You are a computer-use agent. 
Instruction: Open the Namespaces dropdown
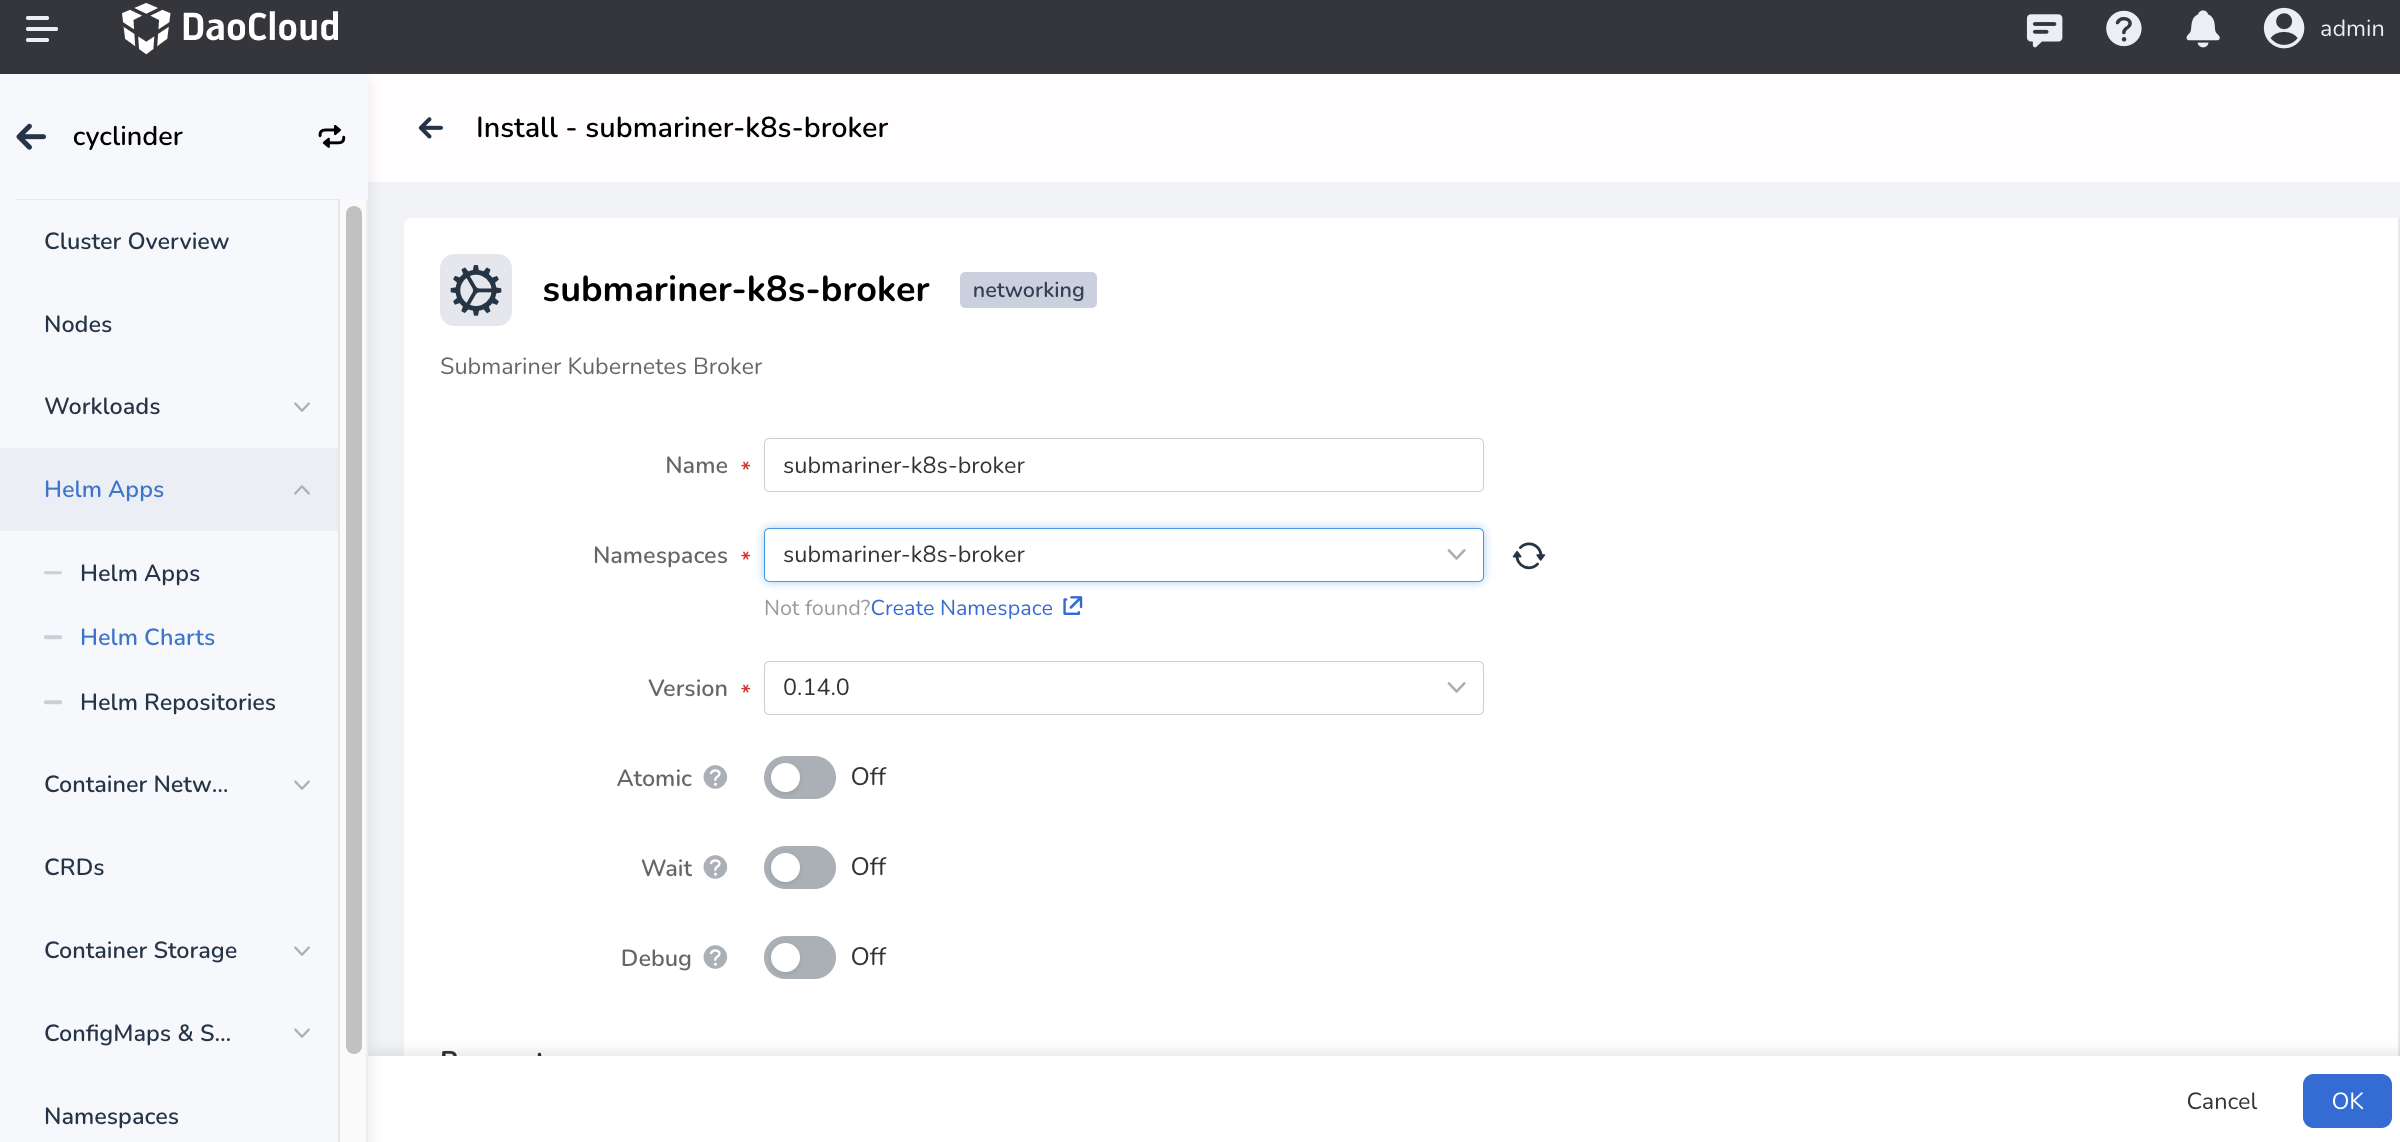1123,555
